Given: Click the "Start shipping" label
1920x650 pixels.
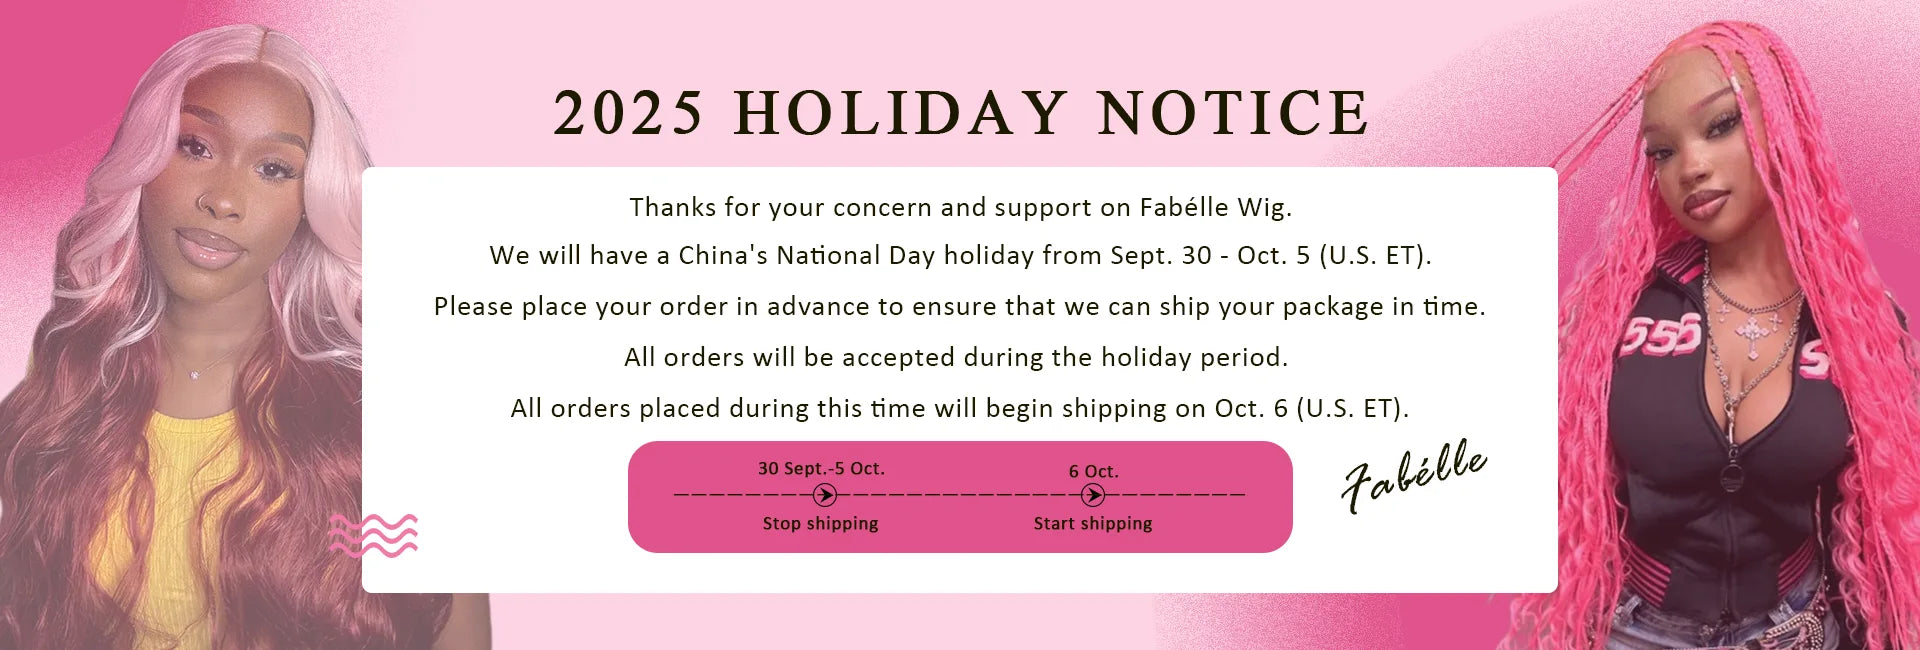Looking at the screenshot, I should 1093,523.
